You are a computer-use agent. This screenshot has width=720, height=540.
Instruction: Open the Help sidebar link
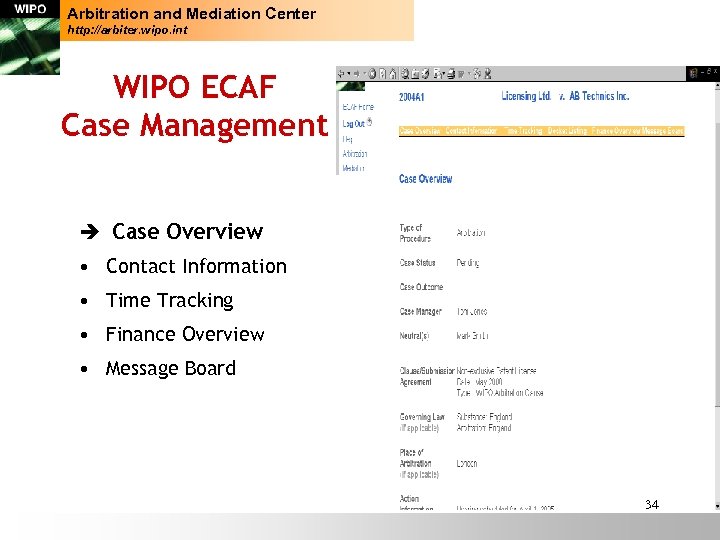348,139
